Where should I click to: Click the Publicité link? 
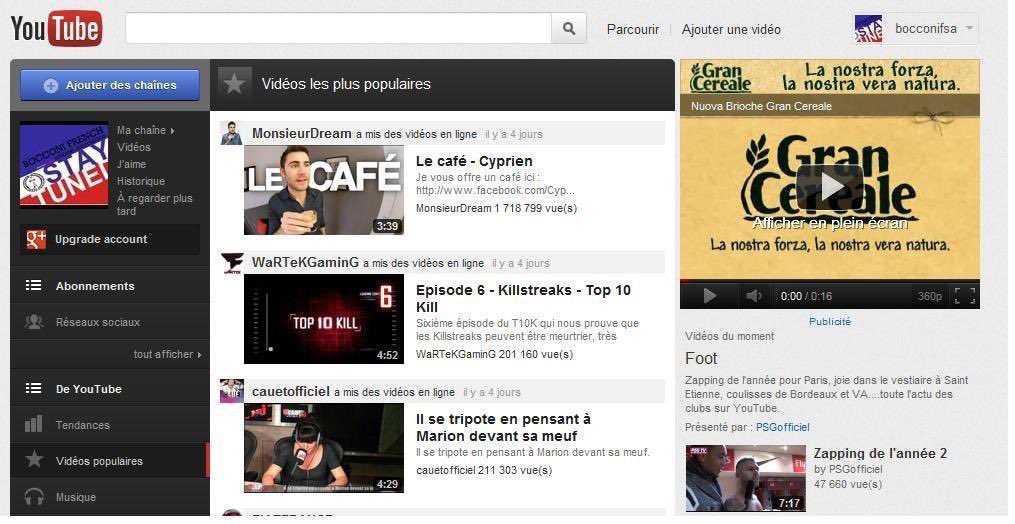click(x=830, y=321)
